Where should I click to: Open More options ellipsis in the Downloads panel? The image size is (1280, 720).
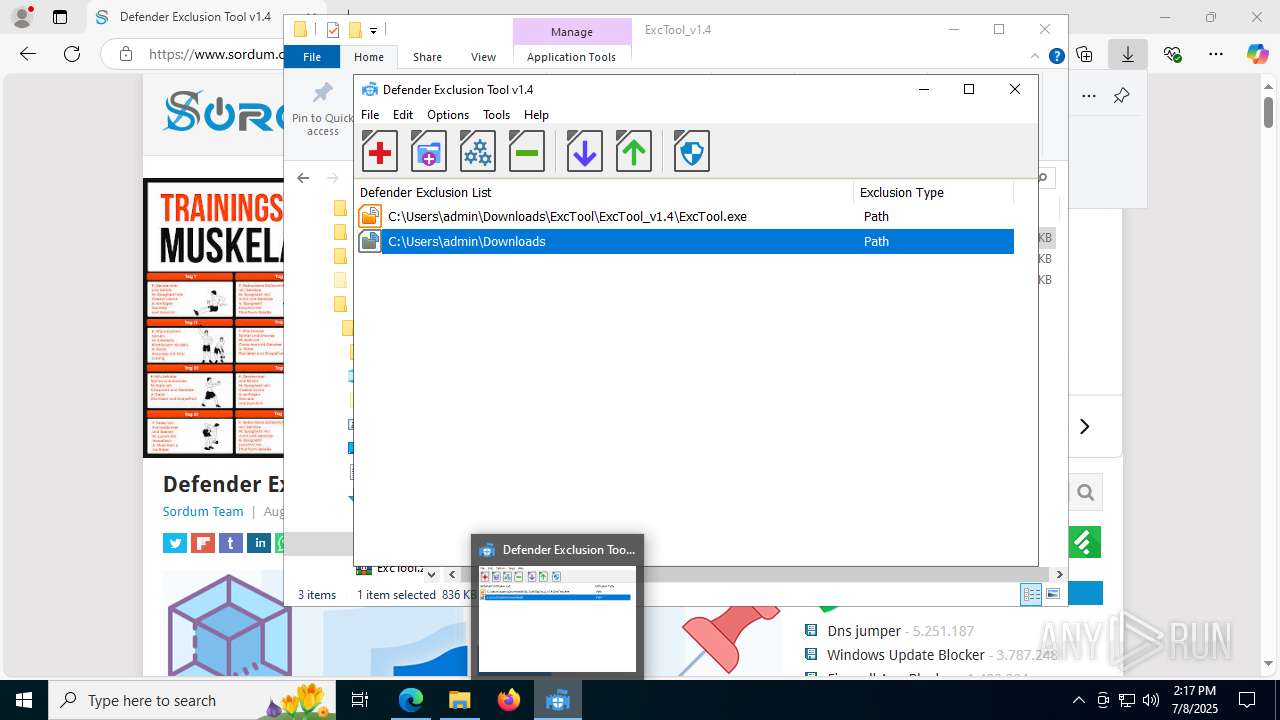tap(1089, 96)
